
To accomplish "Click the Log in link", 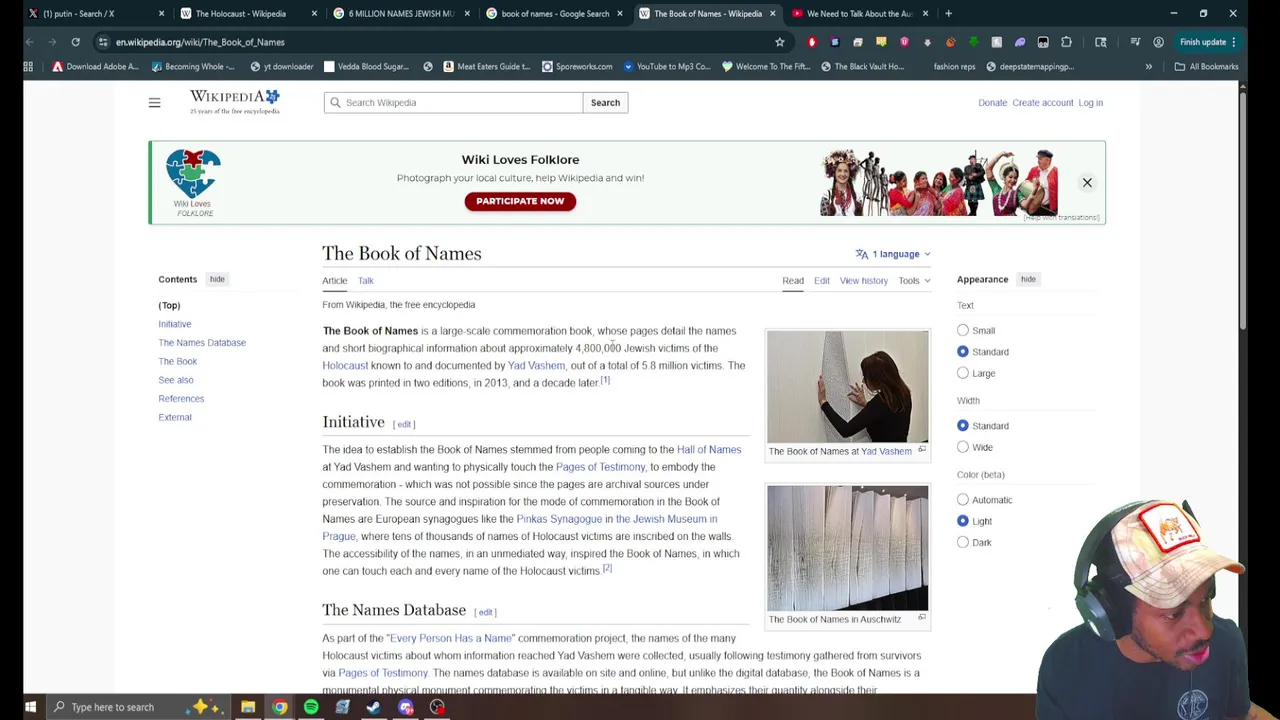I will point(1090,102).
